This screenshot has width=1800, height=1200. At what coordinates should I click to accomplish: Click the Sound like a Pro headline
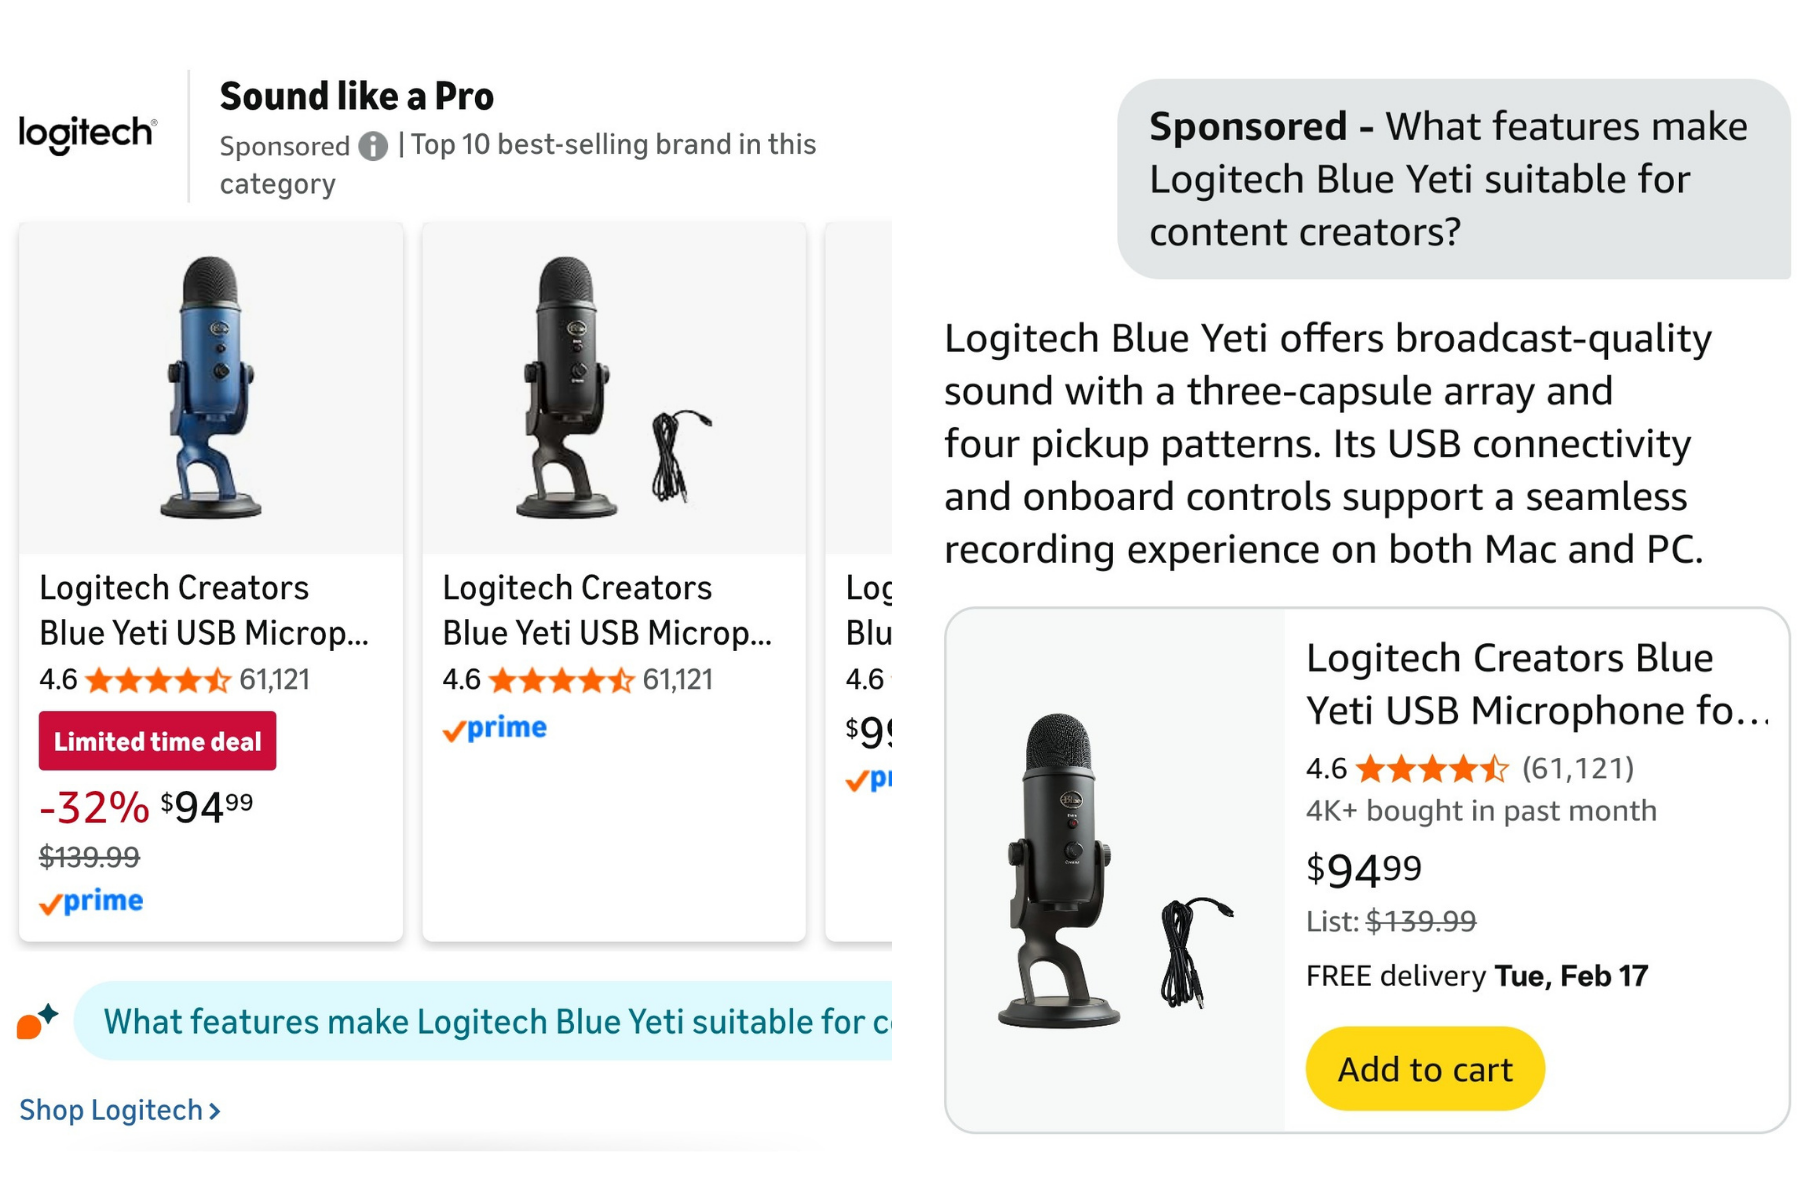tap(357, 97)
